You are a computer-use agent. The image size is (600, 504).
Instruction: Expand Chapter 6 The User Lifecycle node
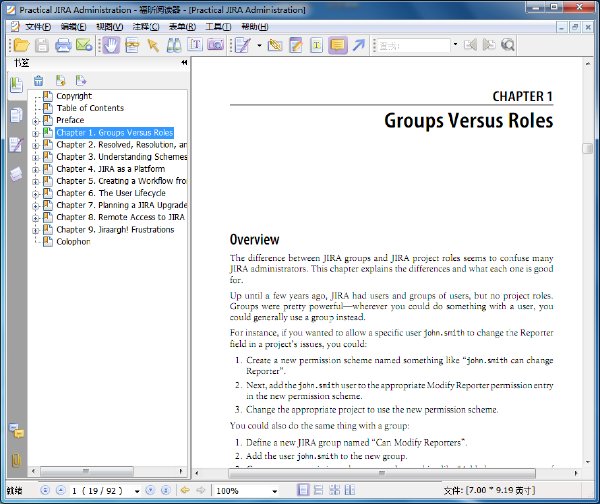coord(36,194)
